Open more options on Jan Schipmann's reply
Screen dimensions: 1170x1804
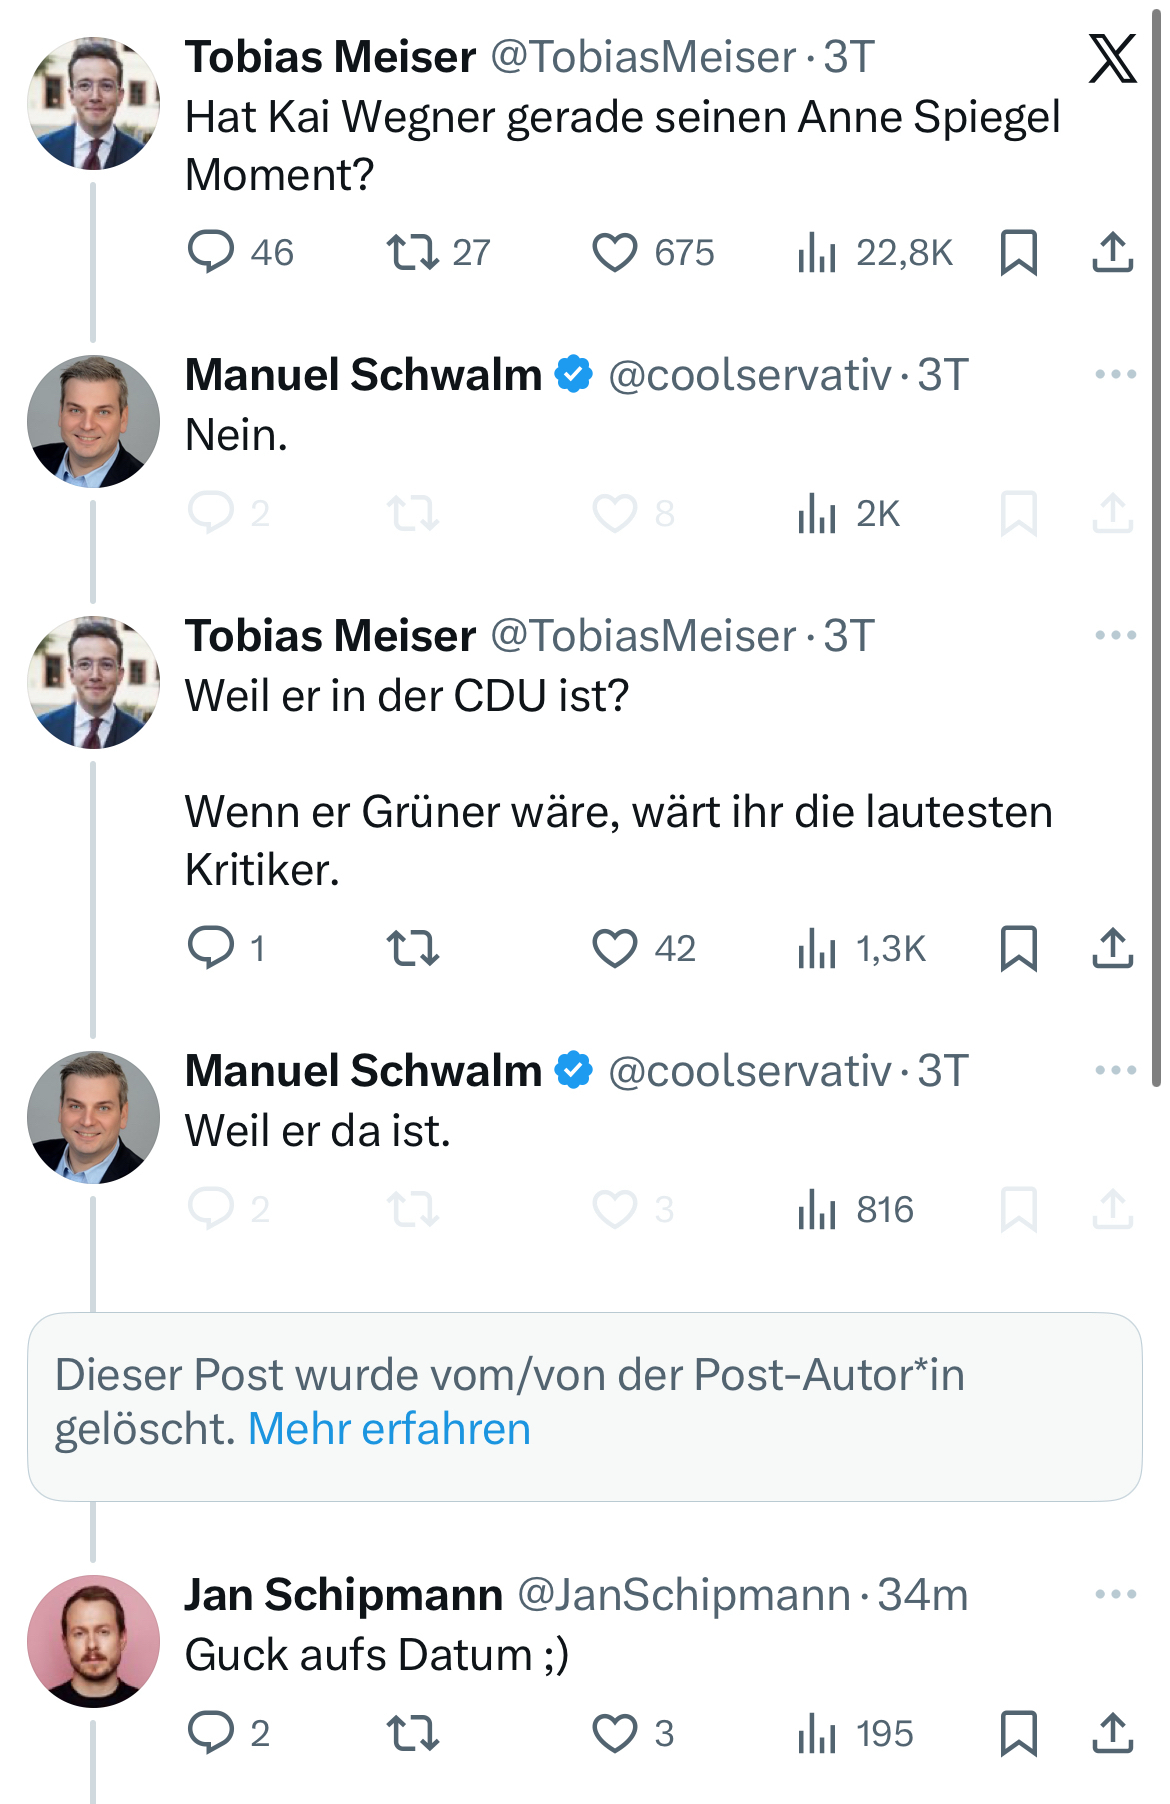1115,1594
